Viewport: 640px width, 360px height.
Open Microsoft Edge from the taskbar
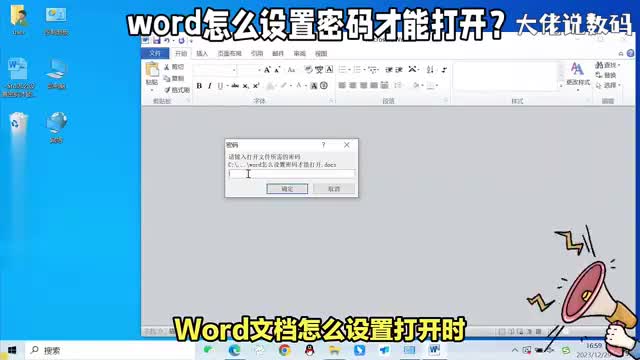[x=234, y=350]
